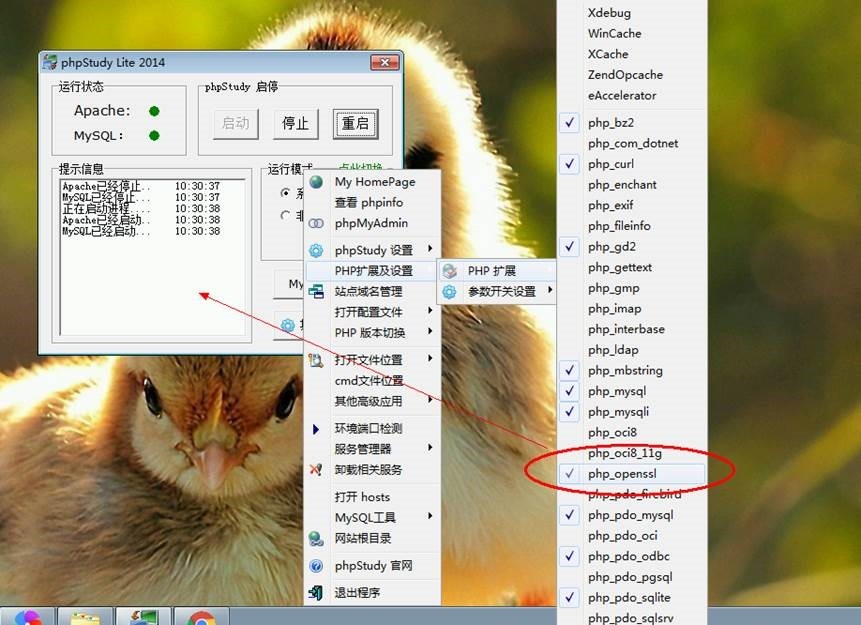Image resolution: width=861 pixels, height=625 pixels.
Task: Uncheck the php_openssl extension
Action: coord(570,473)
